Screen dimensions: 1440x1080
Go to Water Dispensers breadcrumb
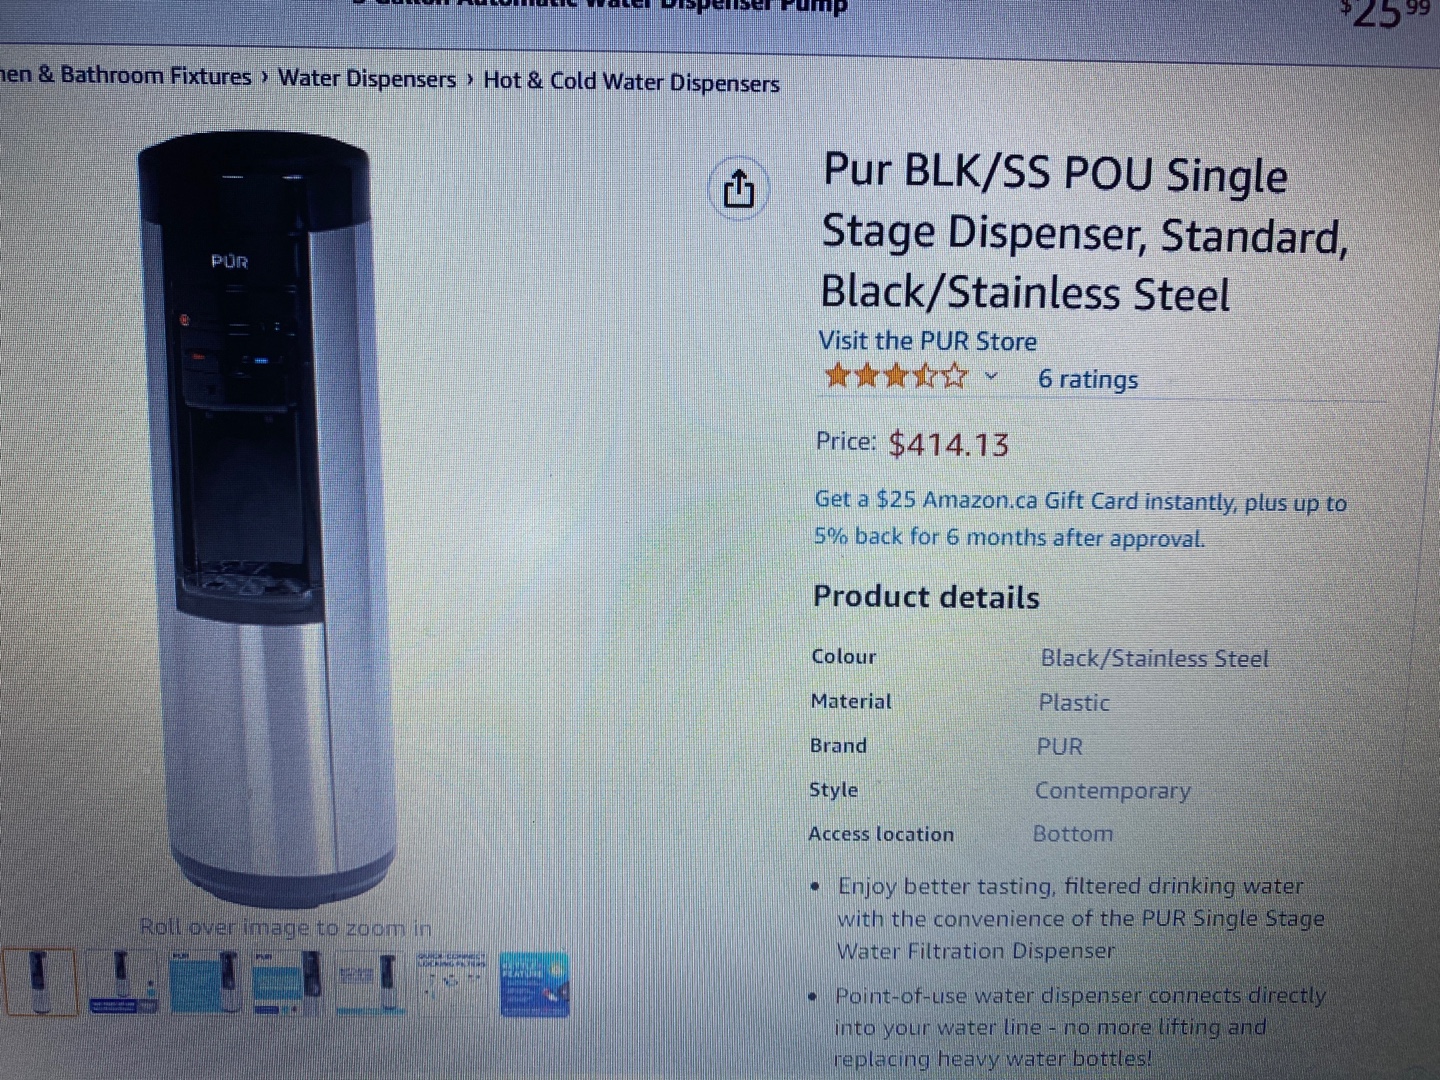point(367,79)
